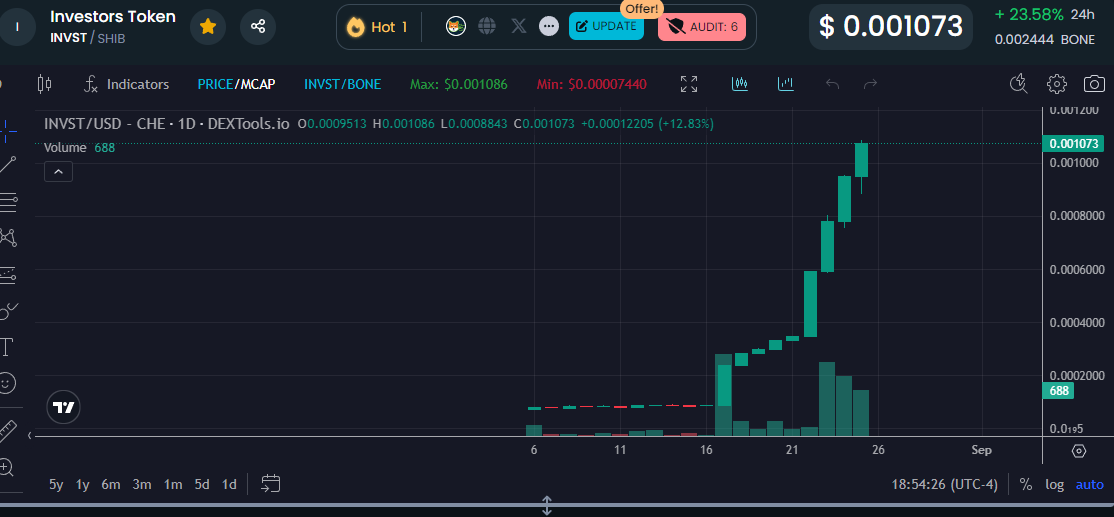Select the trend line drawing tool
The image size is (1114, 517).
click(x=8, y=165)
